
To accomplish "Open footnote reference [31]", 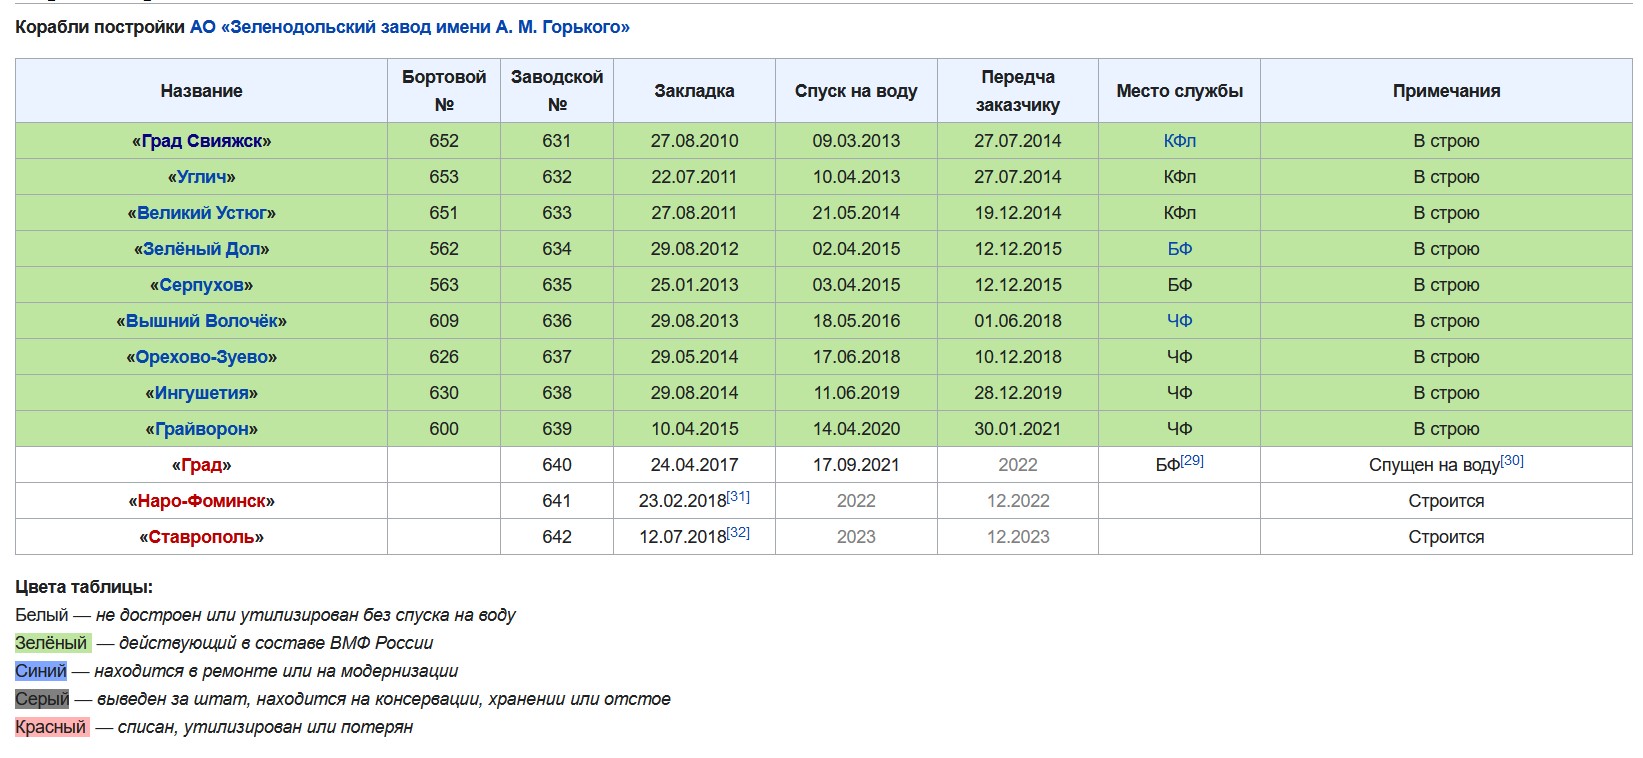I will coord(738,496).
